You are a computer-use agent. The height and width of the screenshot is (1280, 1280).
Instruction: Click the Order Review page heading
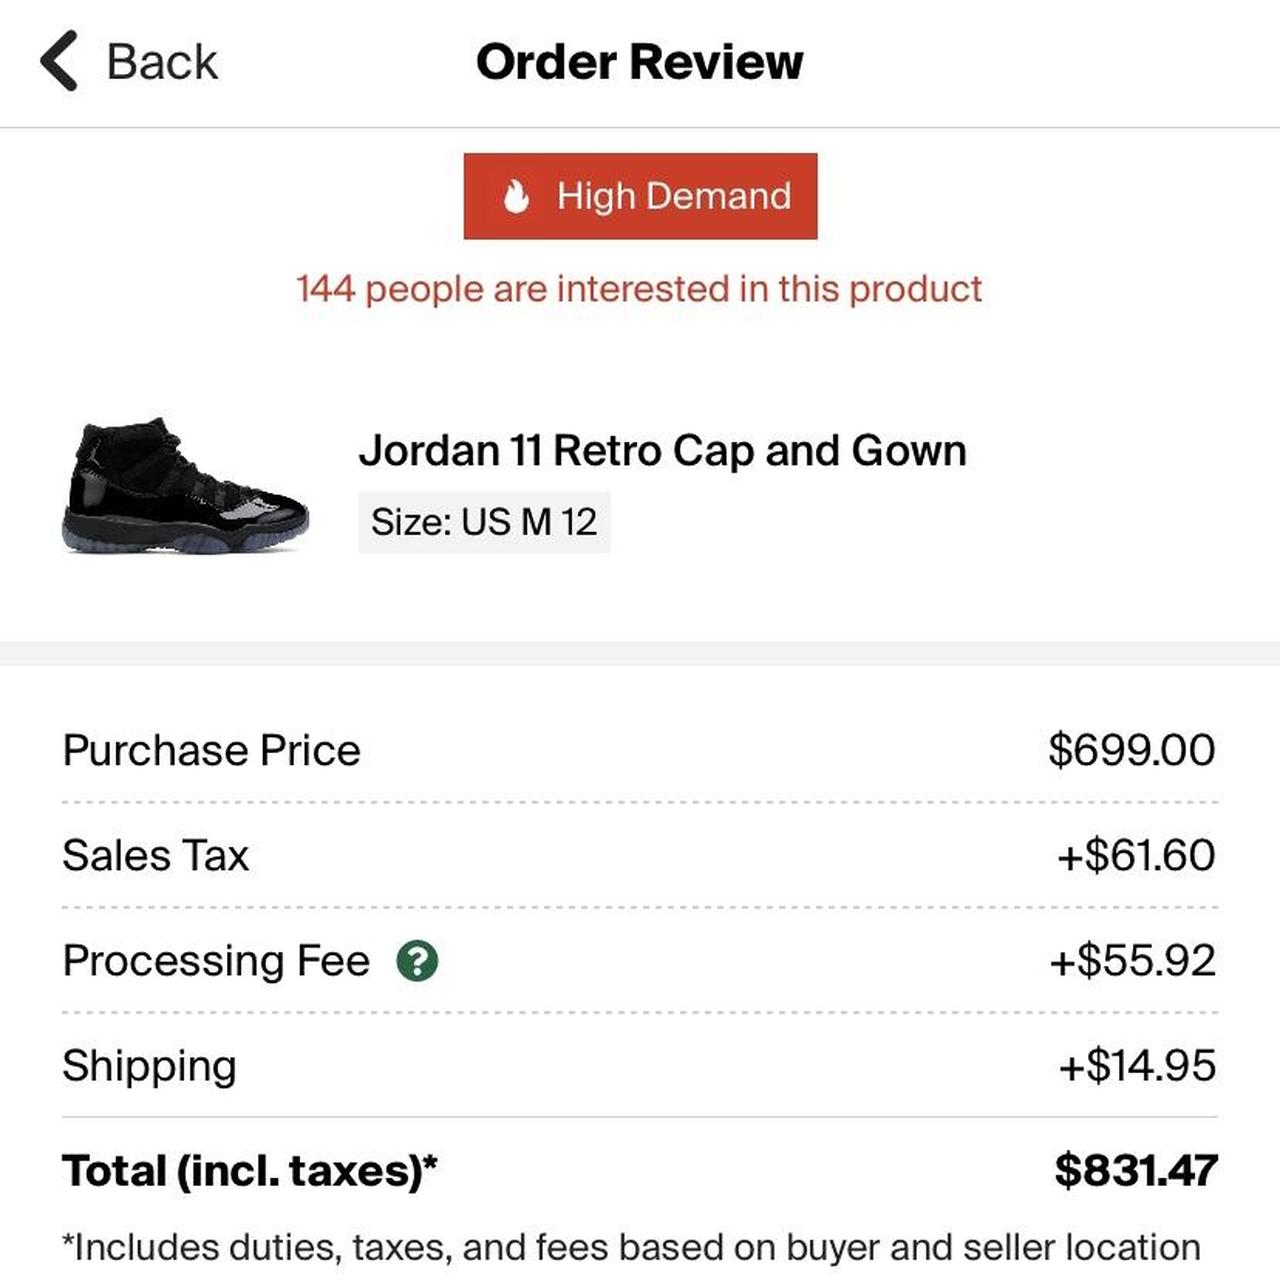click(639, 62)
